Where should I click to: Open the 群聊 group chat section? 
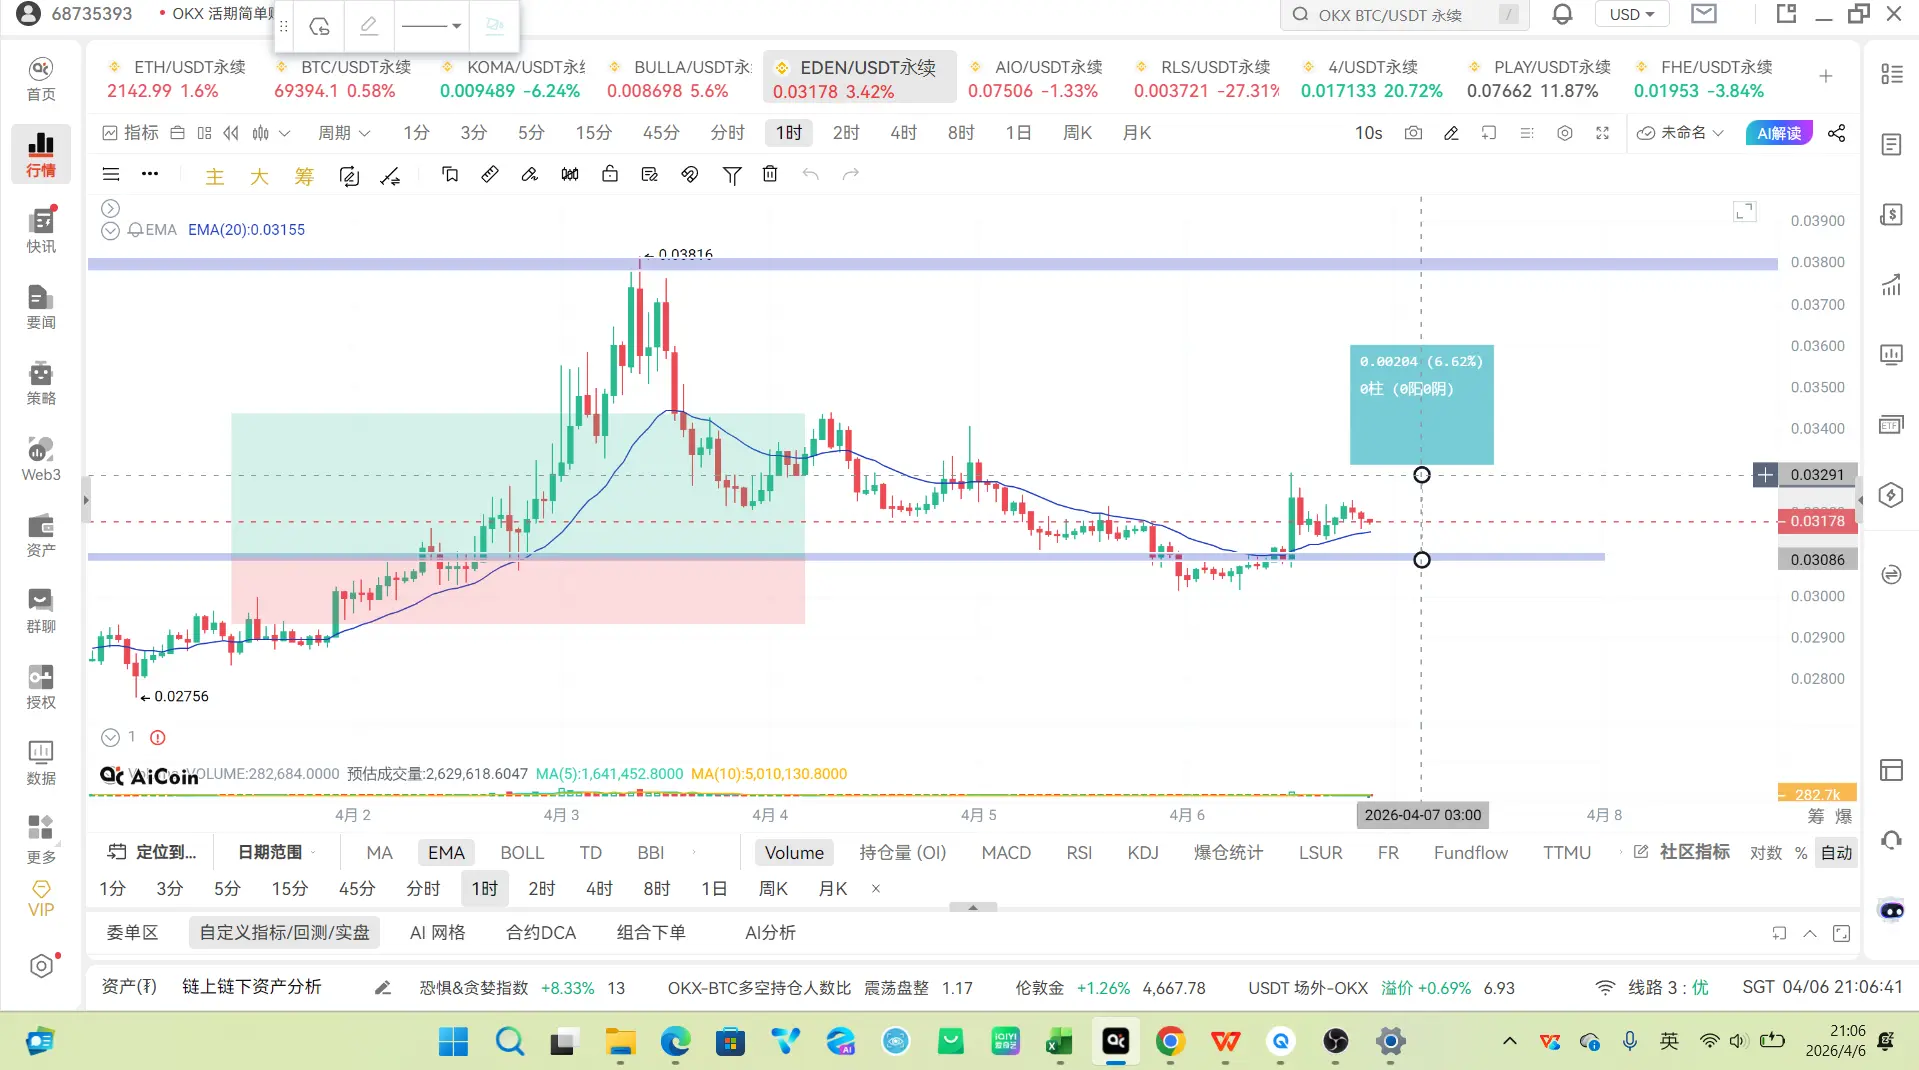tap(41, 611)
